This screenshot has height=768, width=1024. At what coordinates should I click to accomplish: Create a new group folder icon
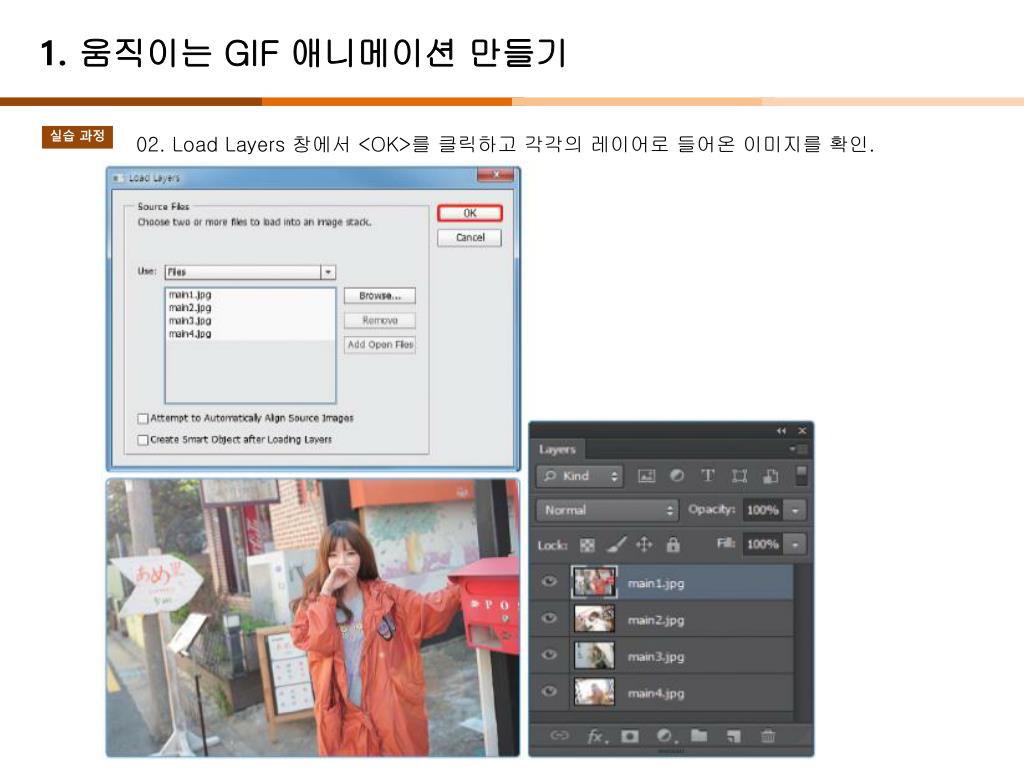point(699,735)
